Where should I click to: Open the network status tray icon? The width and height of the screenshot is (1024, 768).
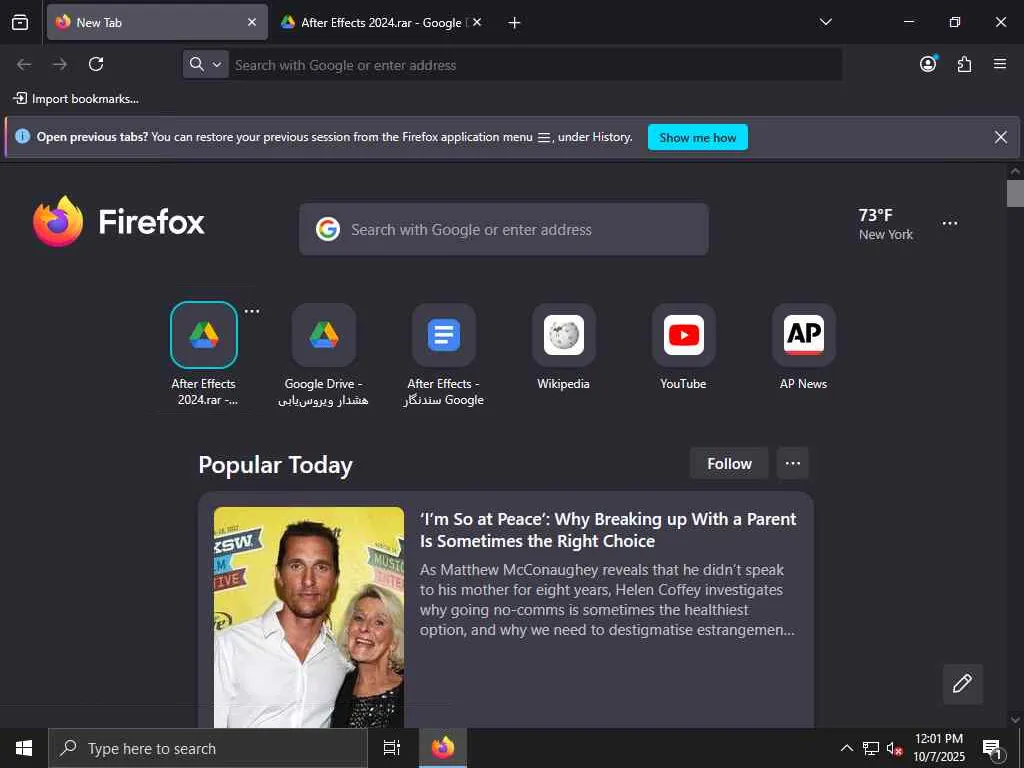click(x=871, y=748)
